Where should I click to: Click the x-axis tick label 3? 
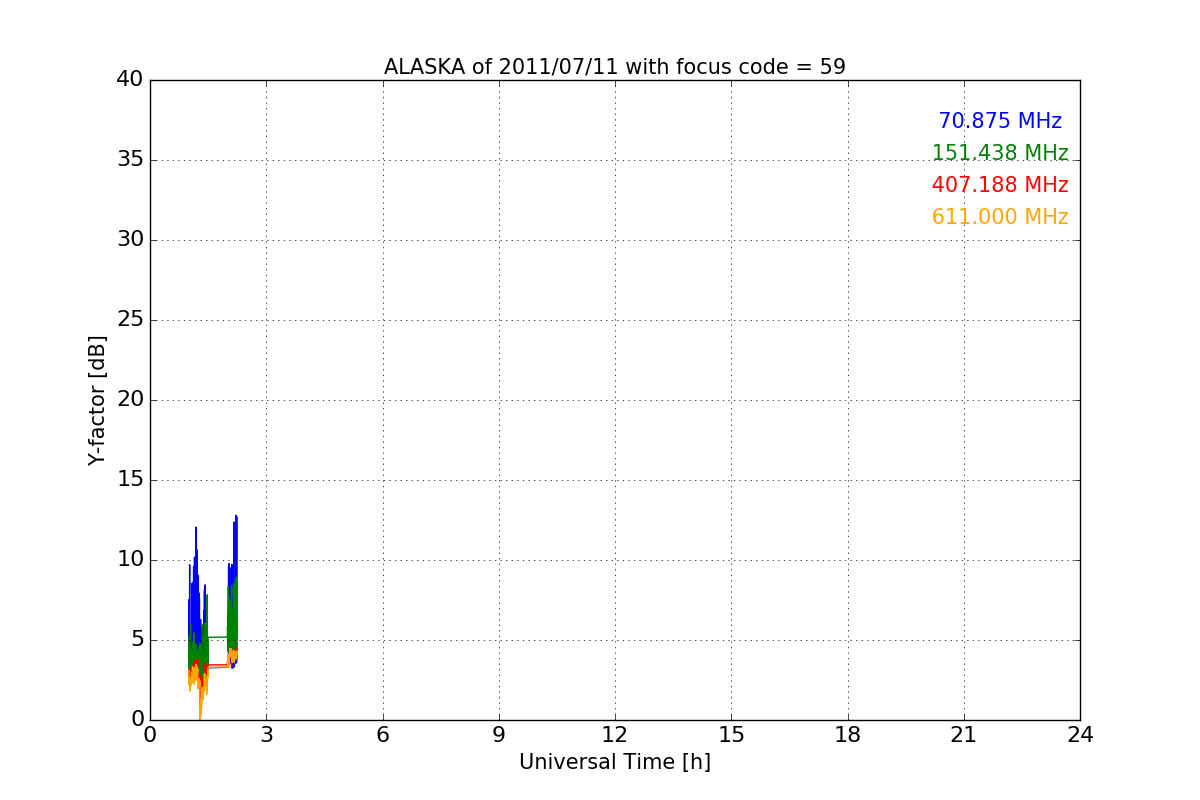click(266, 735)
